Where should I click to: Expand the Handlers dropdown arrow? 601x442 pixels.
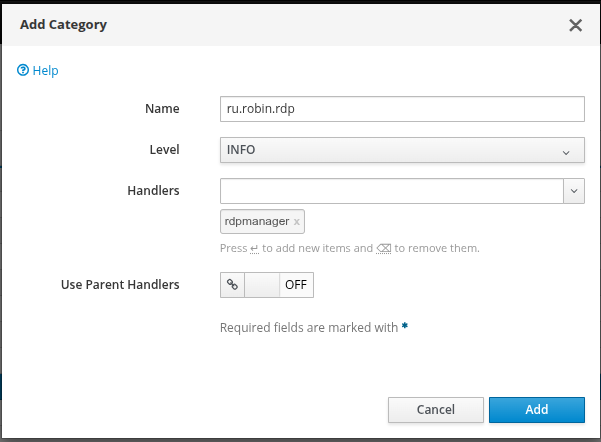[x=574, y=190]
